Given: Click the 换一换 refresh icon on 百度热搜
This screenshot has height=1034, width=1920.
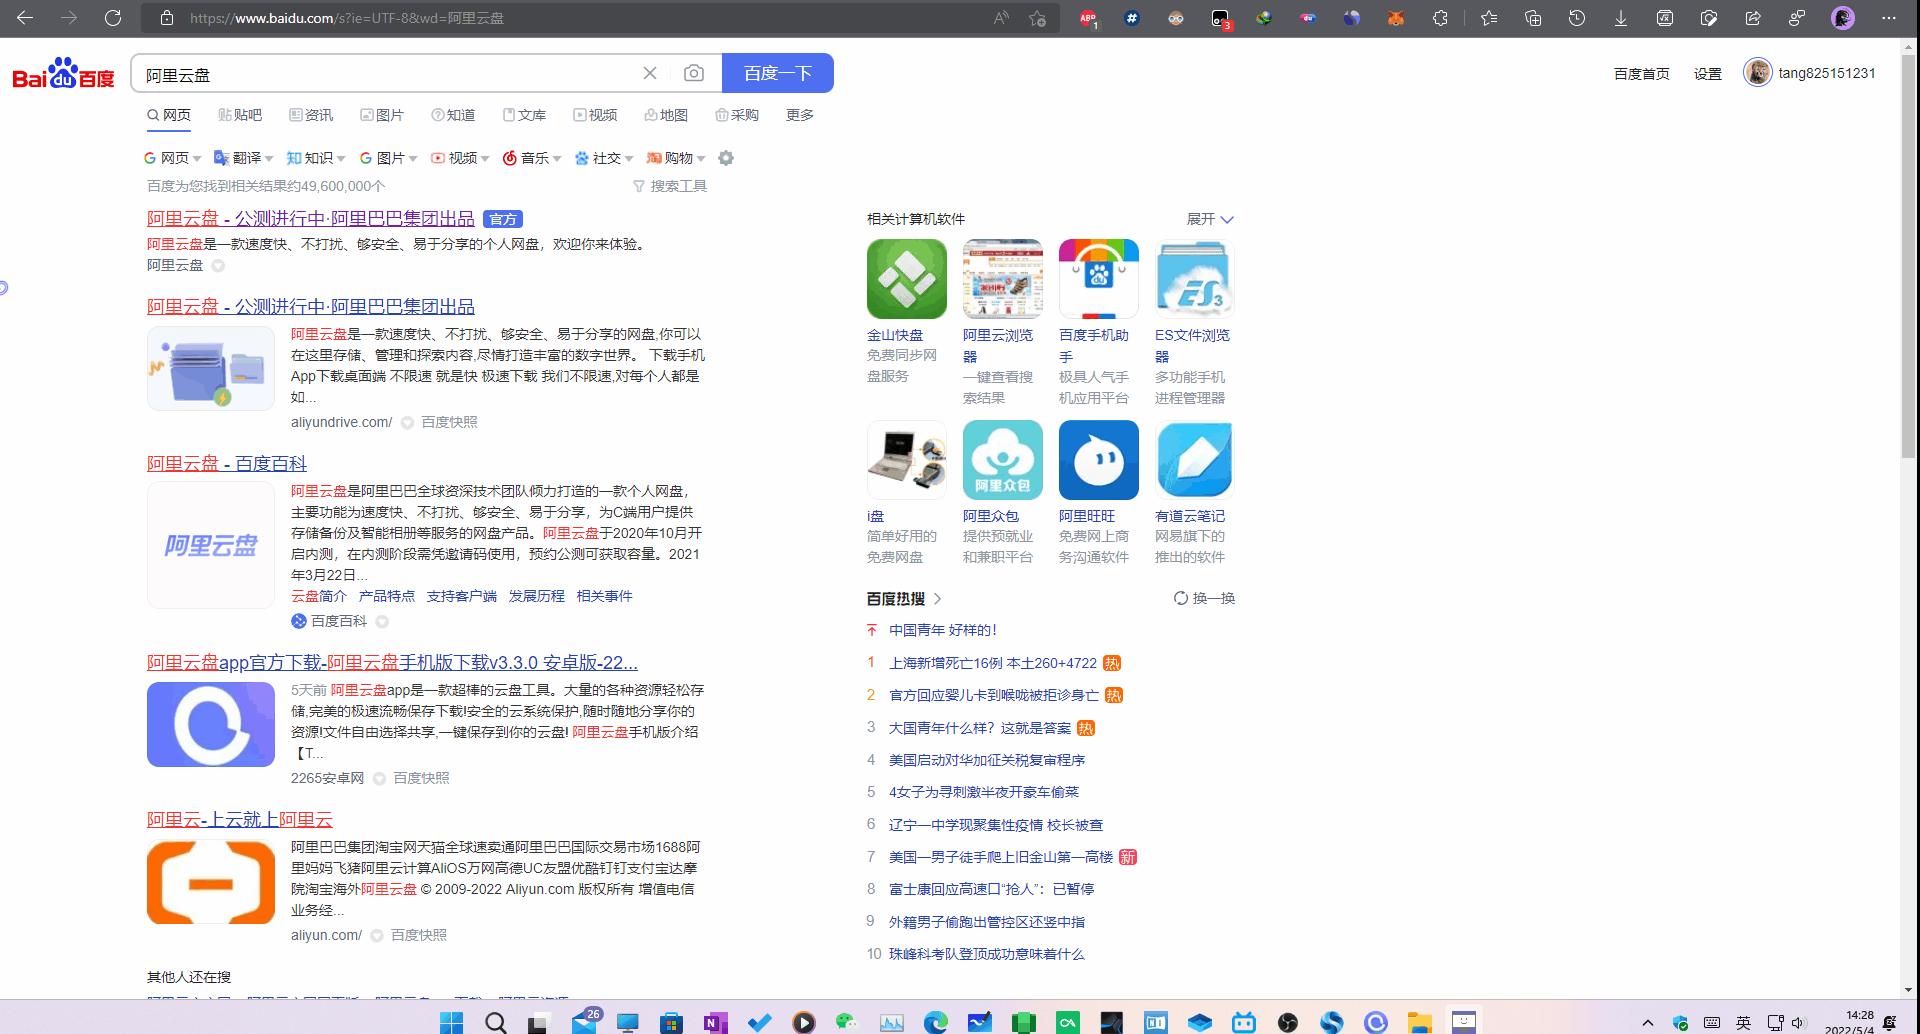Looking at the screenshot, I should click(1181, 598).
